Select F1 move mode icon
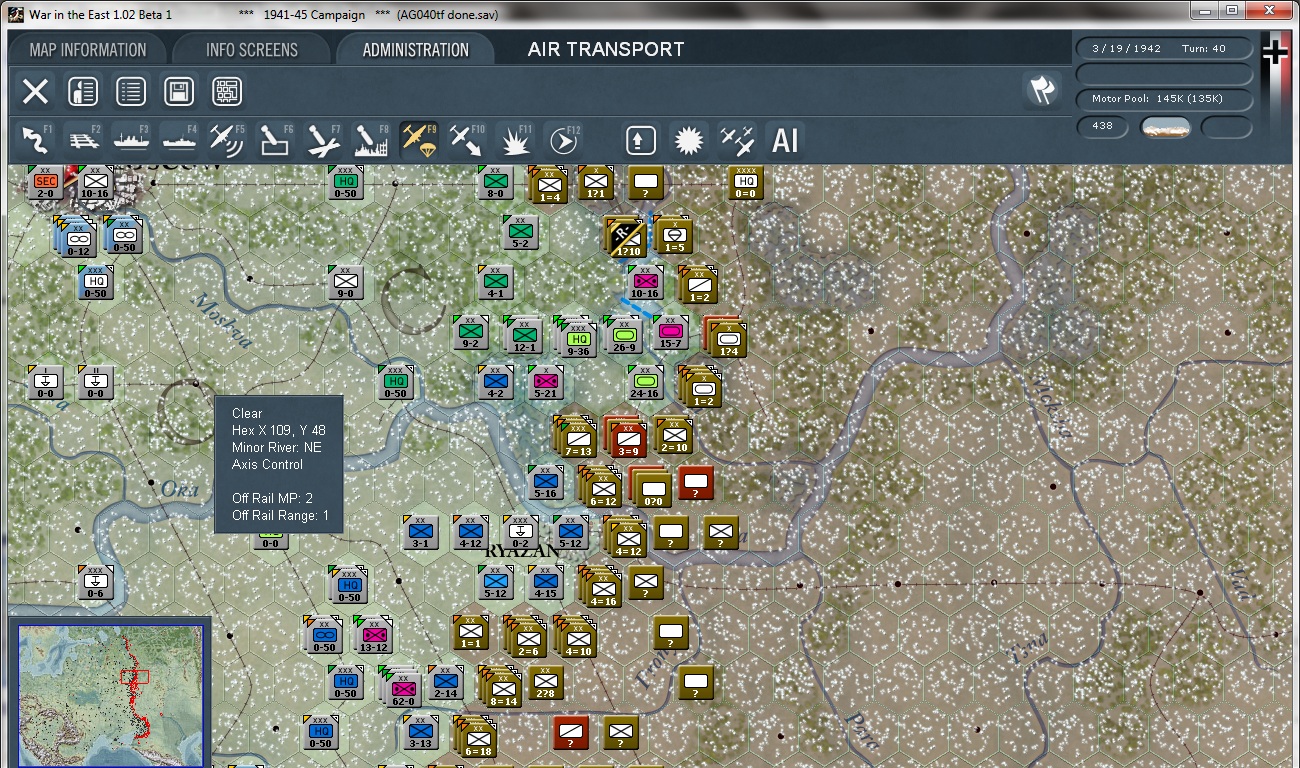Viewport: 1300px width, 768px height. (x=36, y=140)
